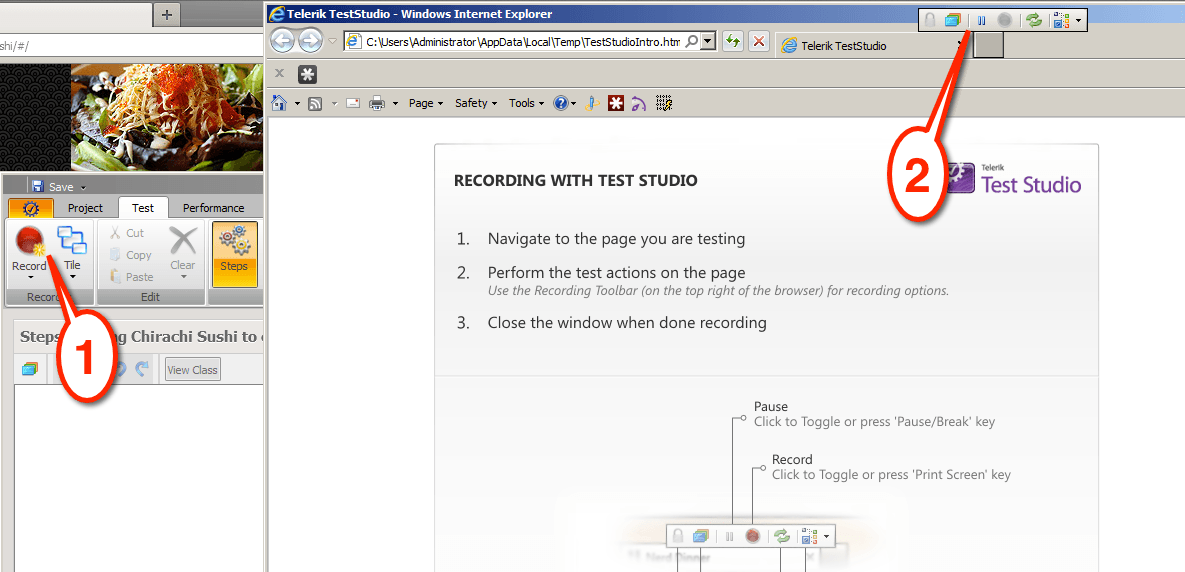Open the address bar history dropdown
Screen dimensions: 1185x572
click(x=708, y=42)
